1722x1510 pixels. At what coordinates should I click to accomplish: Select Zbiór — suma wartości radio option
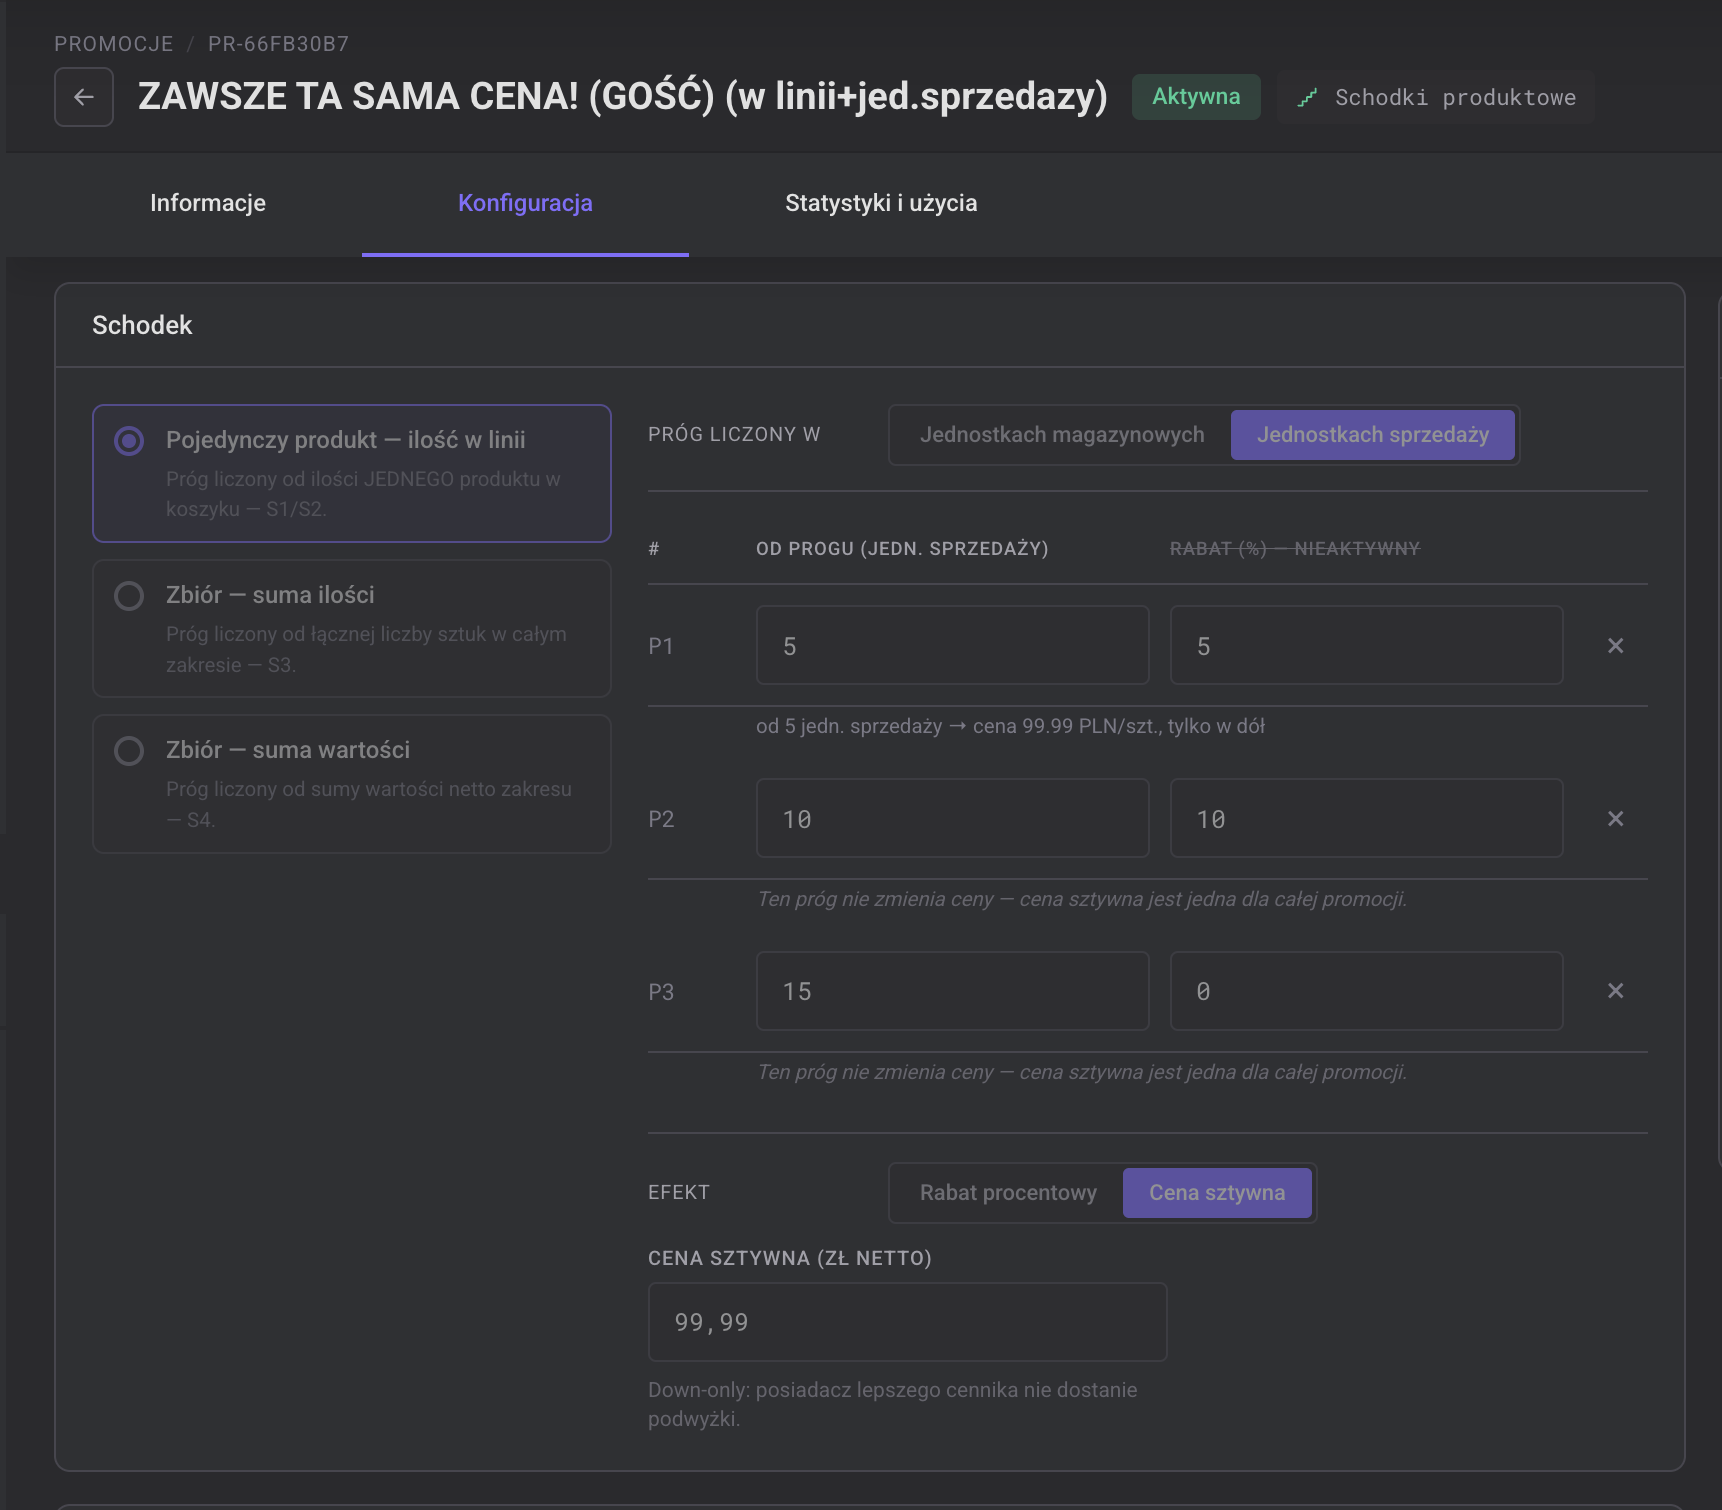tap(129, 751)
